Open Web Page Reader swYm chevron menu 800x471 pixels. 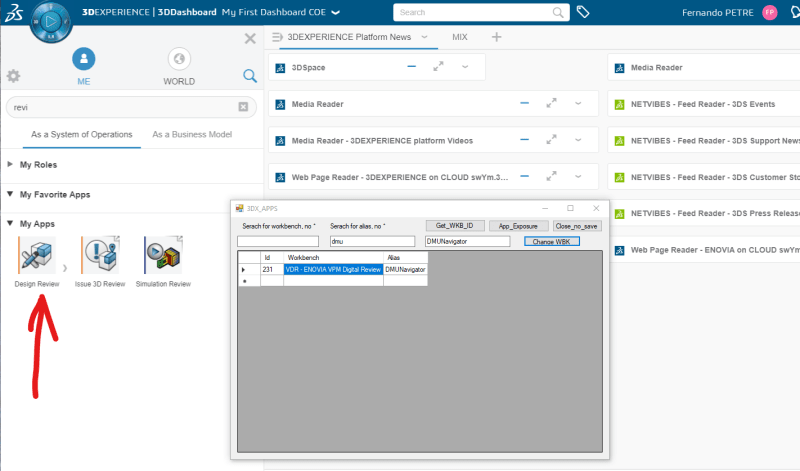tap(578, 176)
